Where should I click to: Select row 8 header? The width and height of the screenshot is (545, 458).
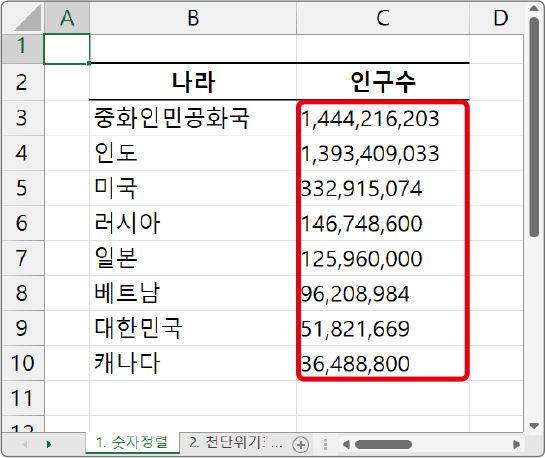coord(23,293)
